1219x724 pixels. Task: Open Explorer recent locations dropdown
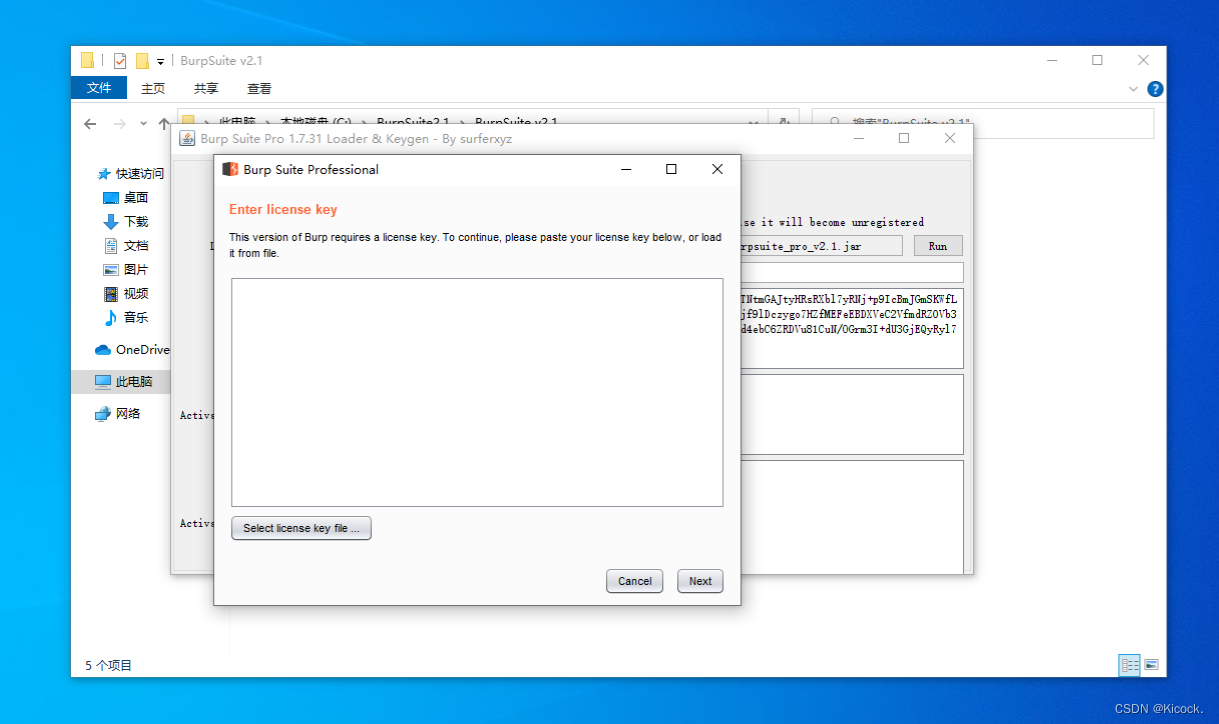pos(144,124)
